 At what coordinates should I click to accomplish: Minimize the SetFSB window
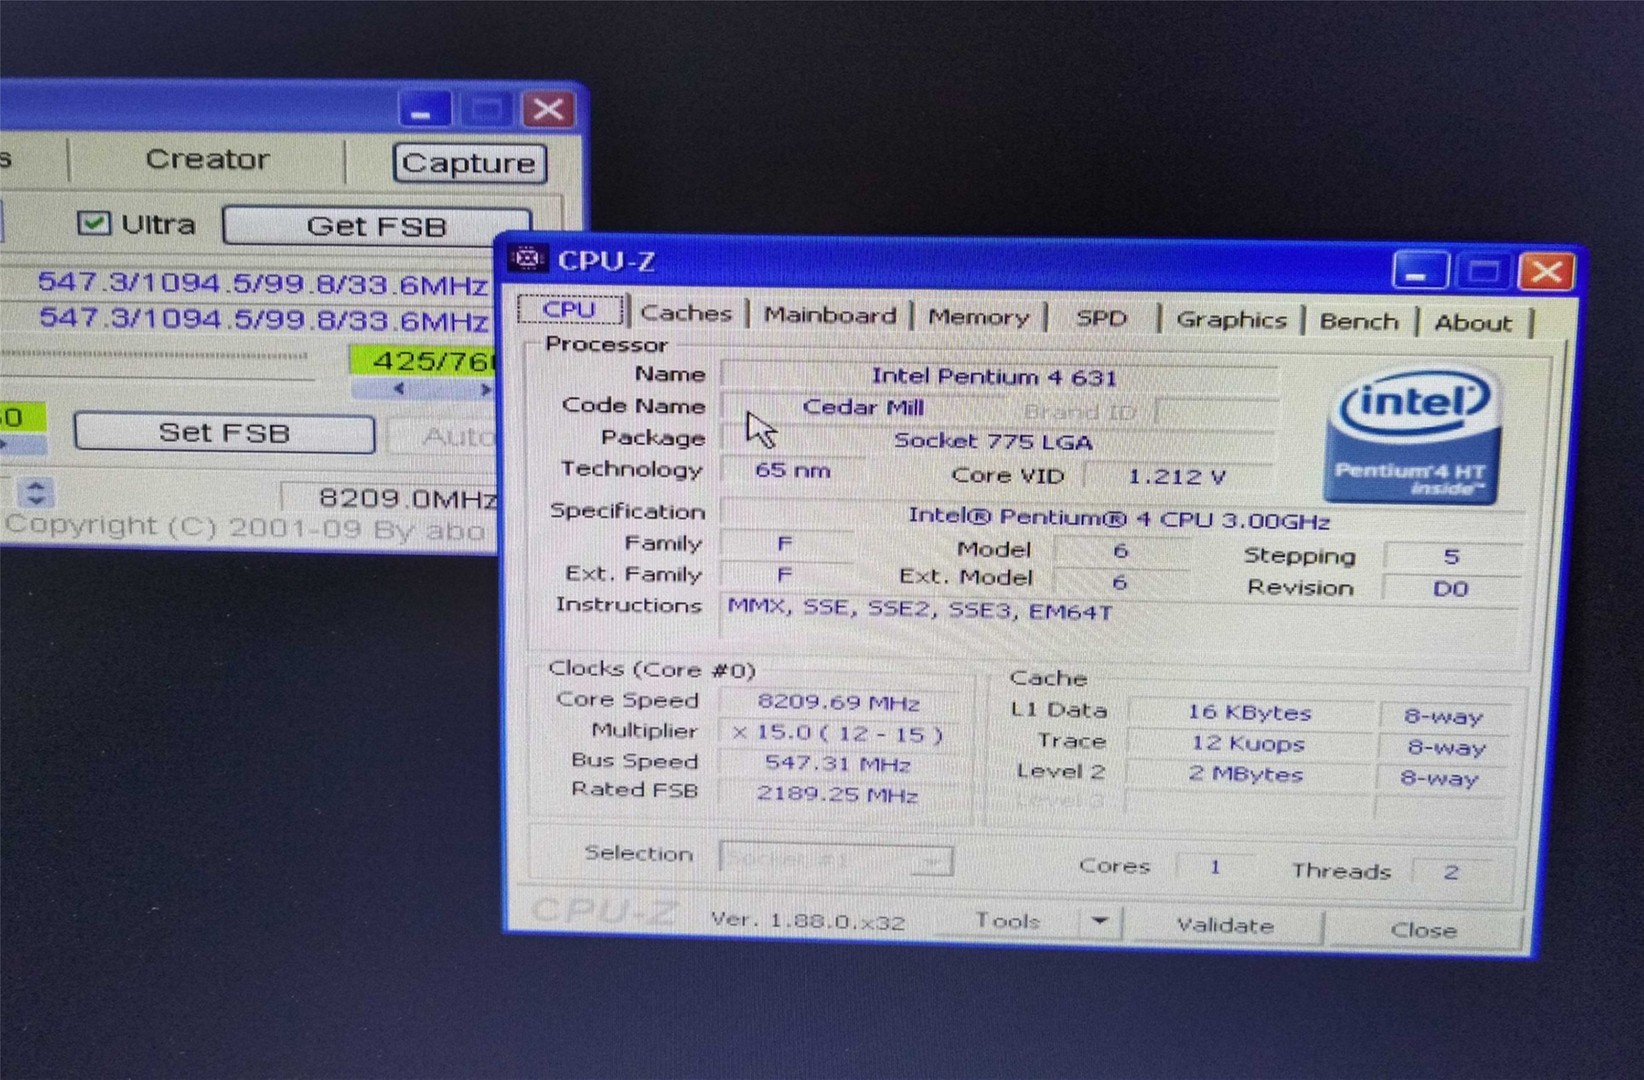tap(423, 109)
